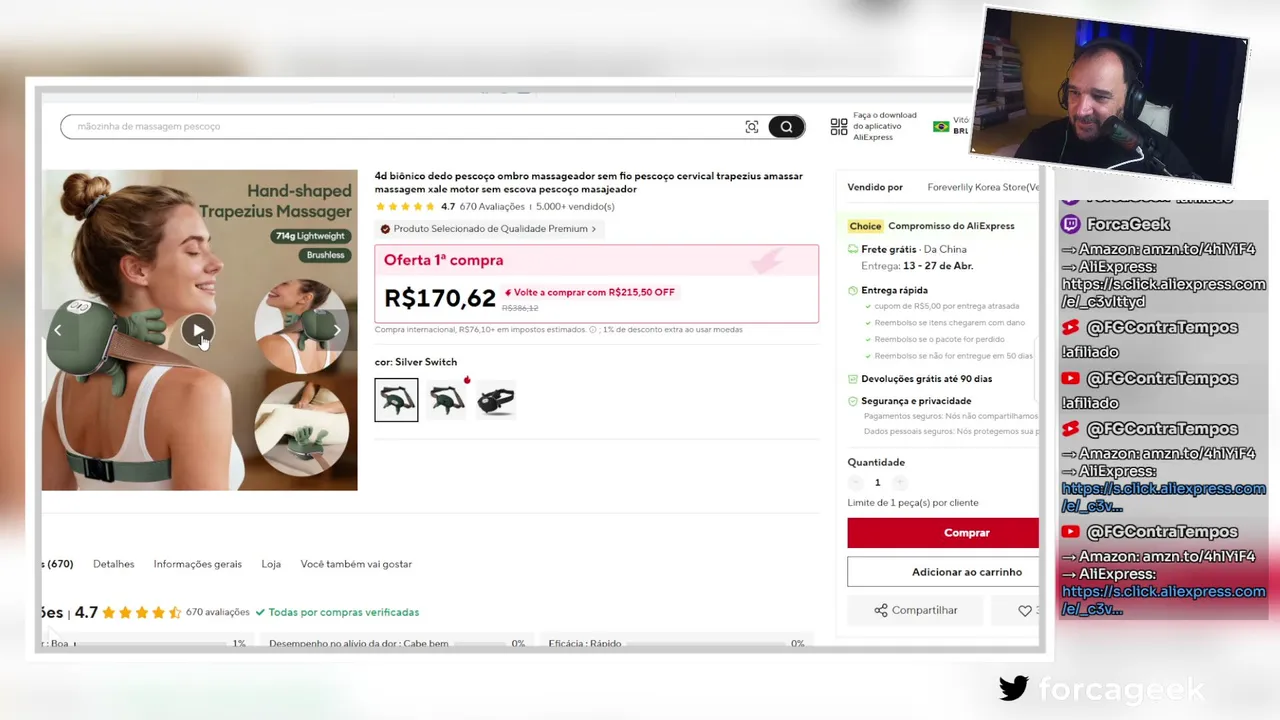Viewport: 1280px width, 720px height.
Task: Show the previous product image
Action: pos(58,330)
